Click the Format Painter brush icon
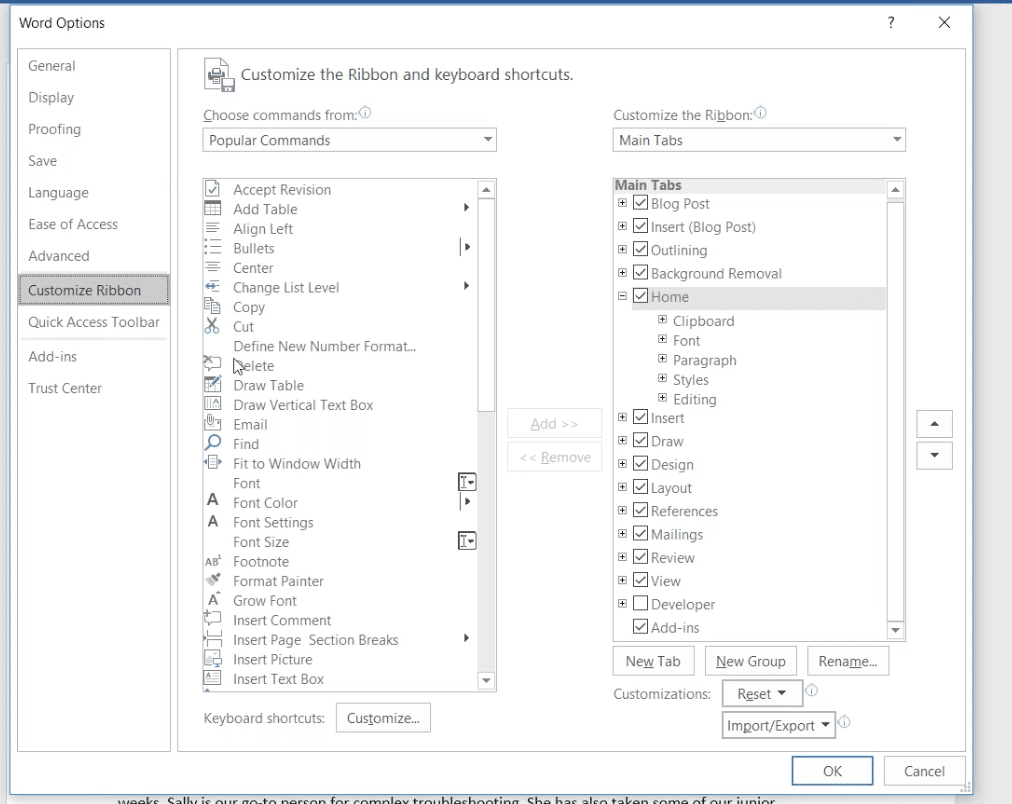Screen dimensions: 1012x804 pyautogui.click(x=213, y=580)
